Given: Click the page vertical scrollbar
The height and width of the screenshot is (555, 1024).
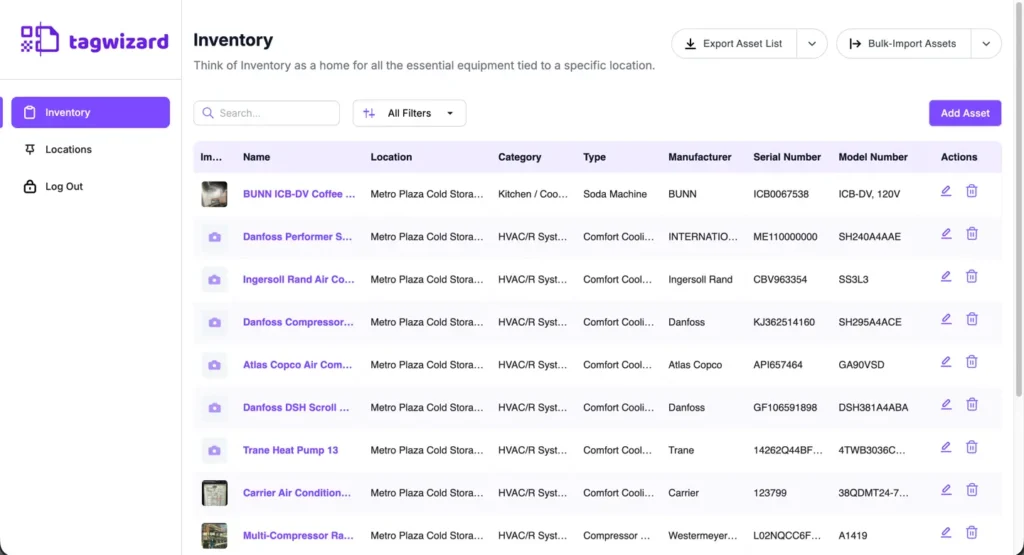Looking at the screenshot, I should [1019, 198].
